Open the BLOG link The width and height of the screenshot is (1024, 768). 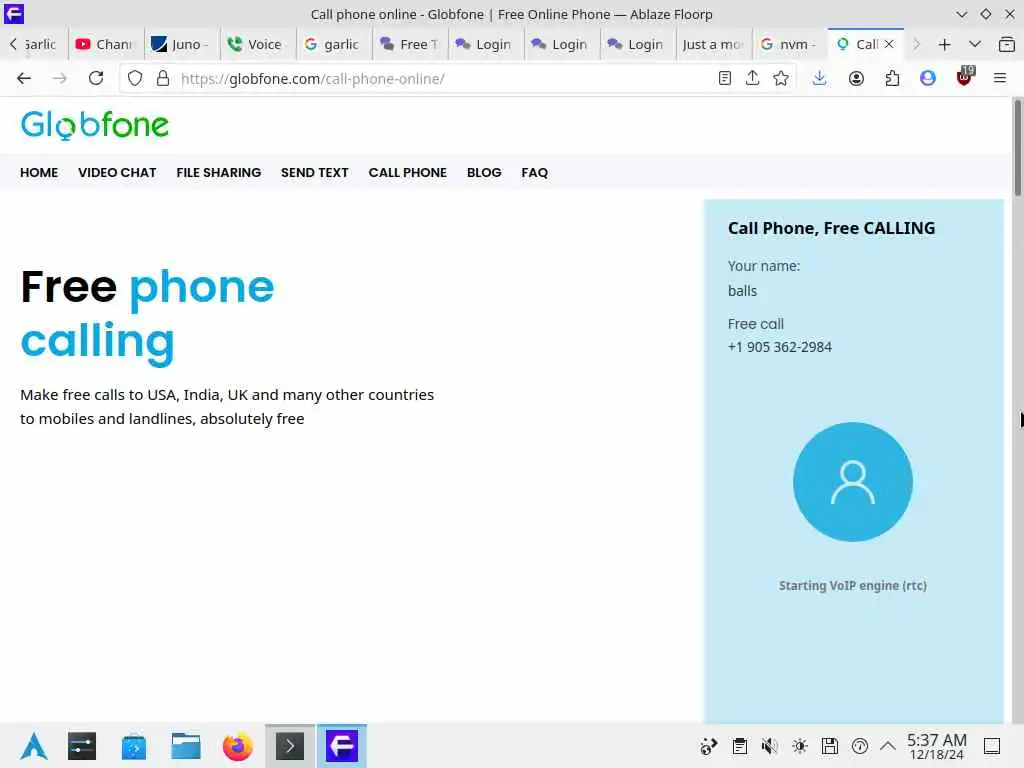click(x=484, y=172)
